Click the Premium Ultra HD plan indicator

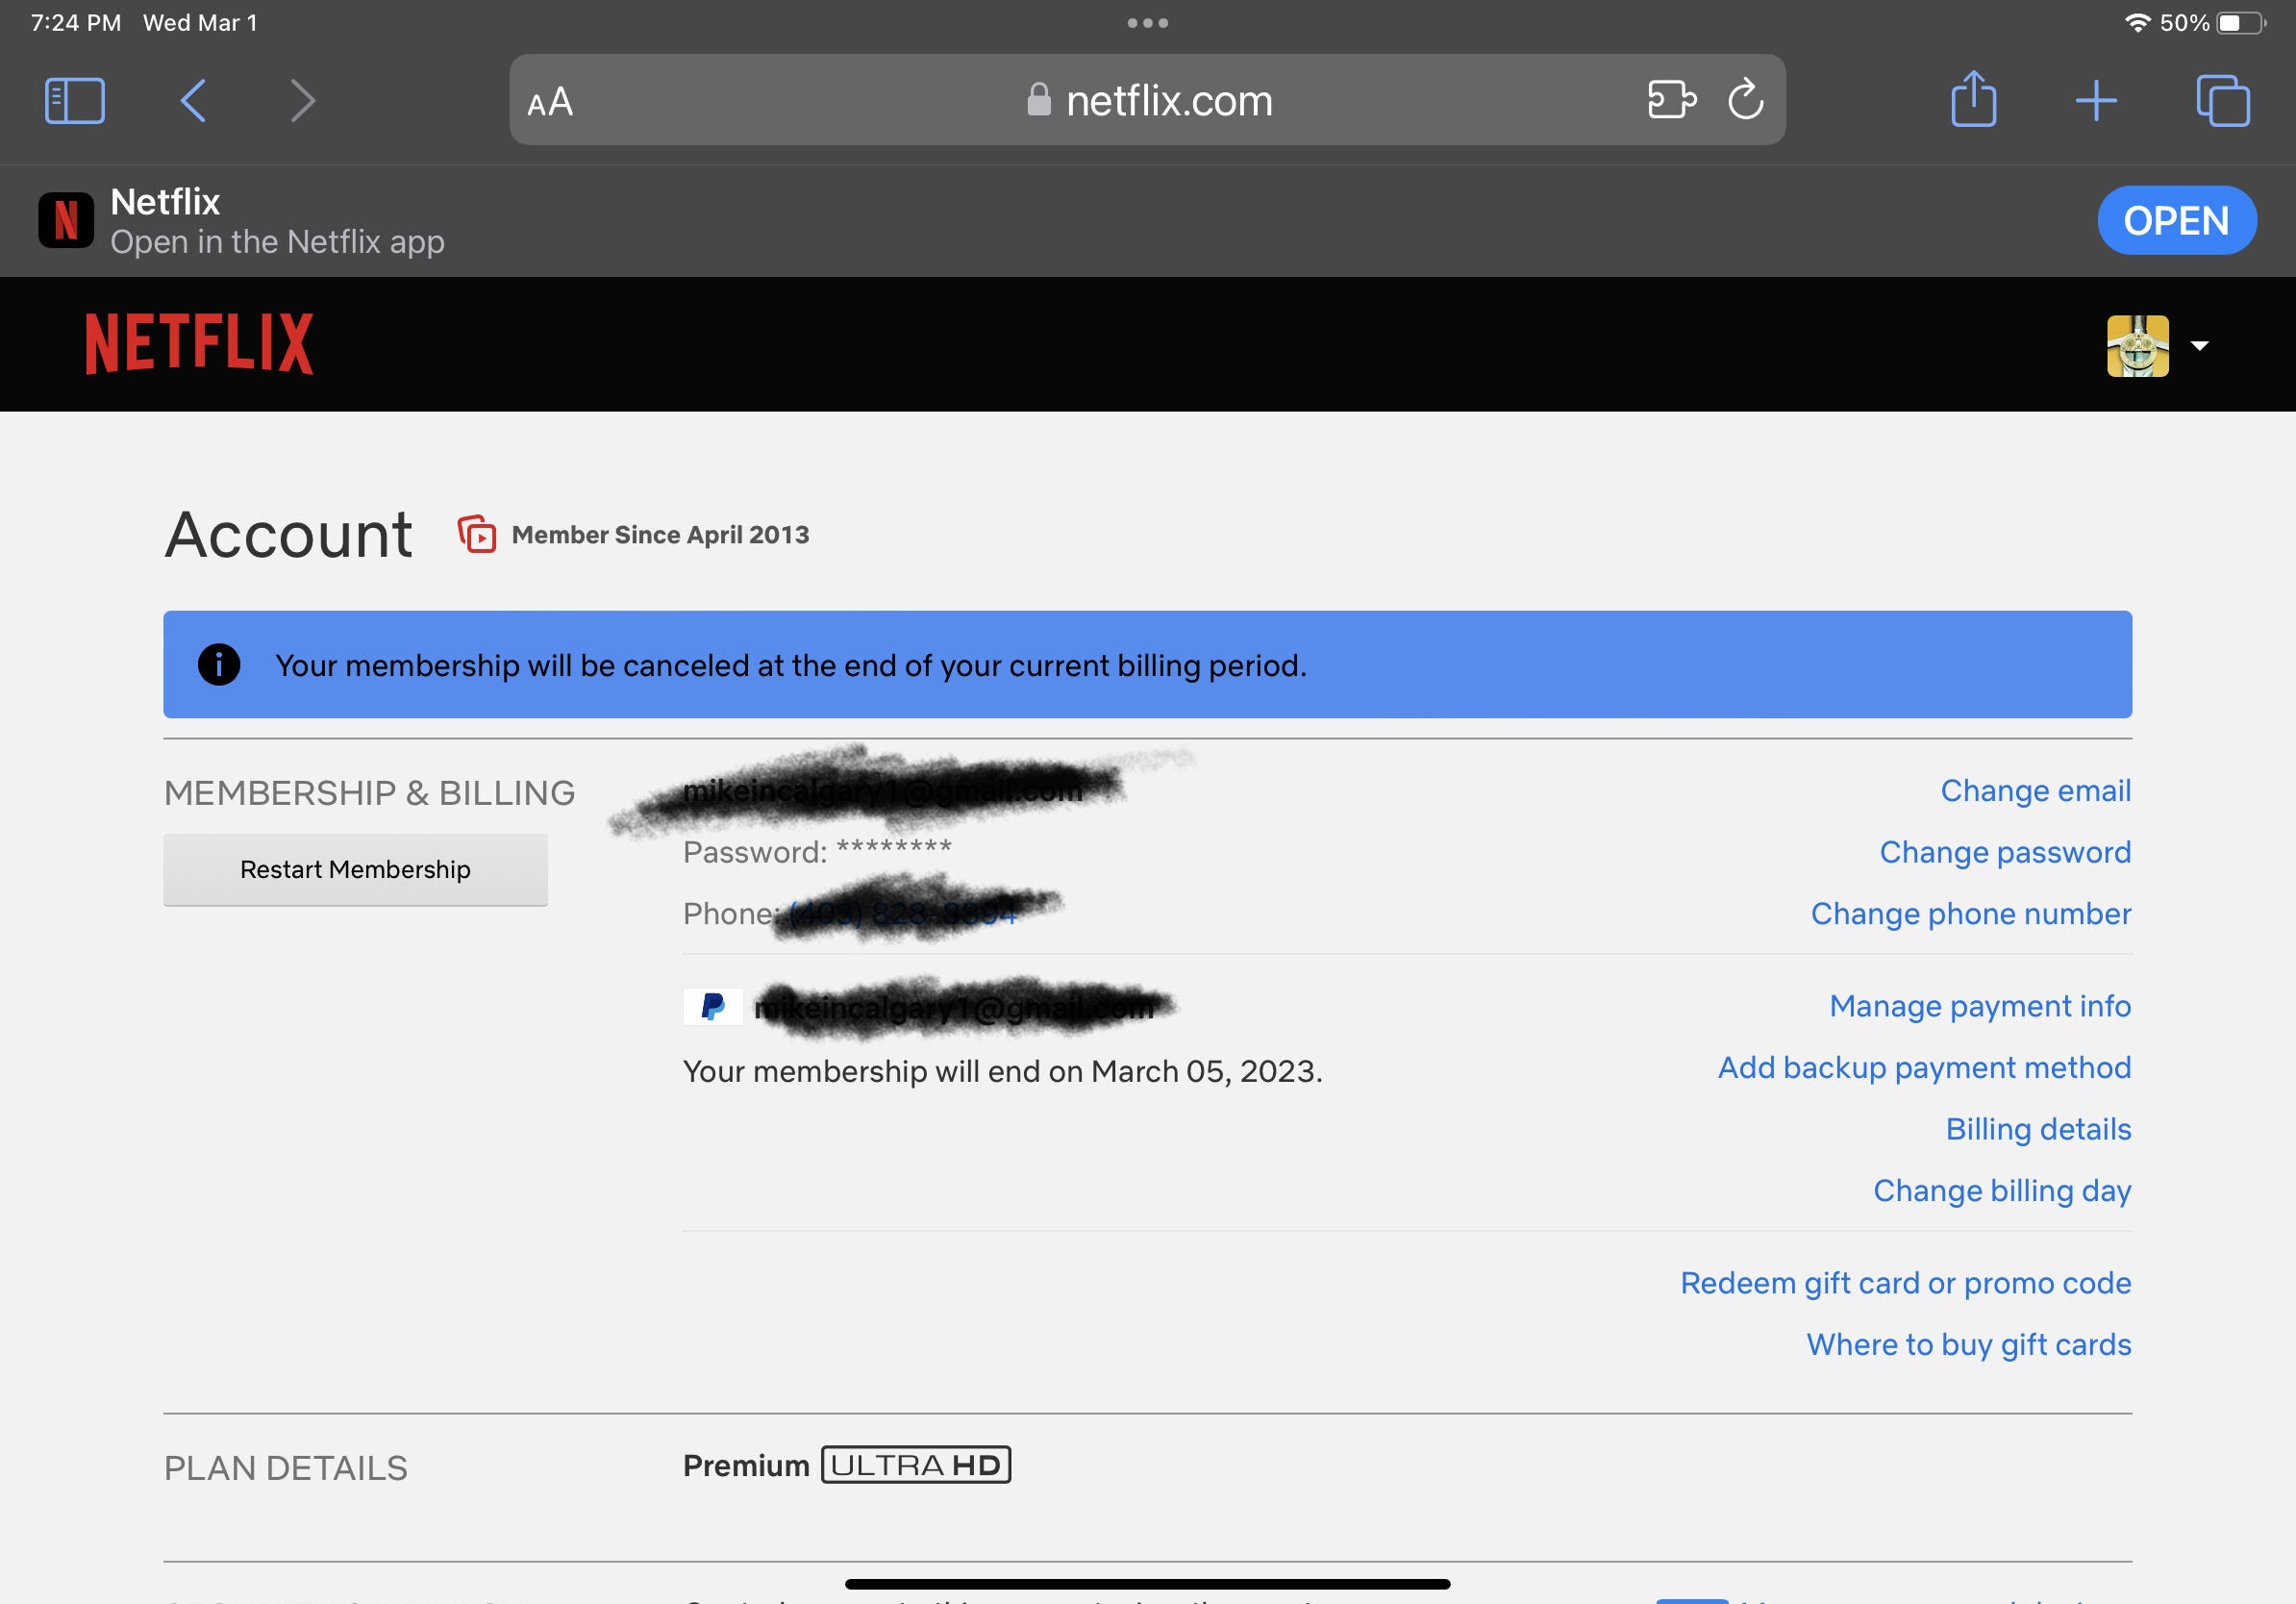pos(846,1466)
